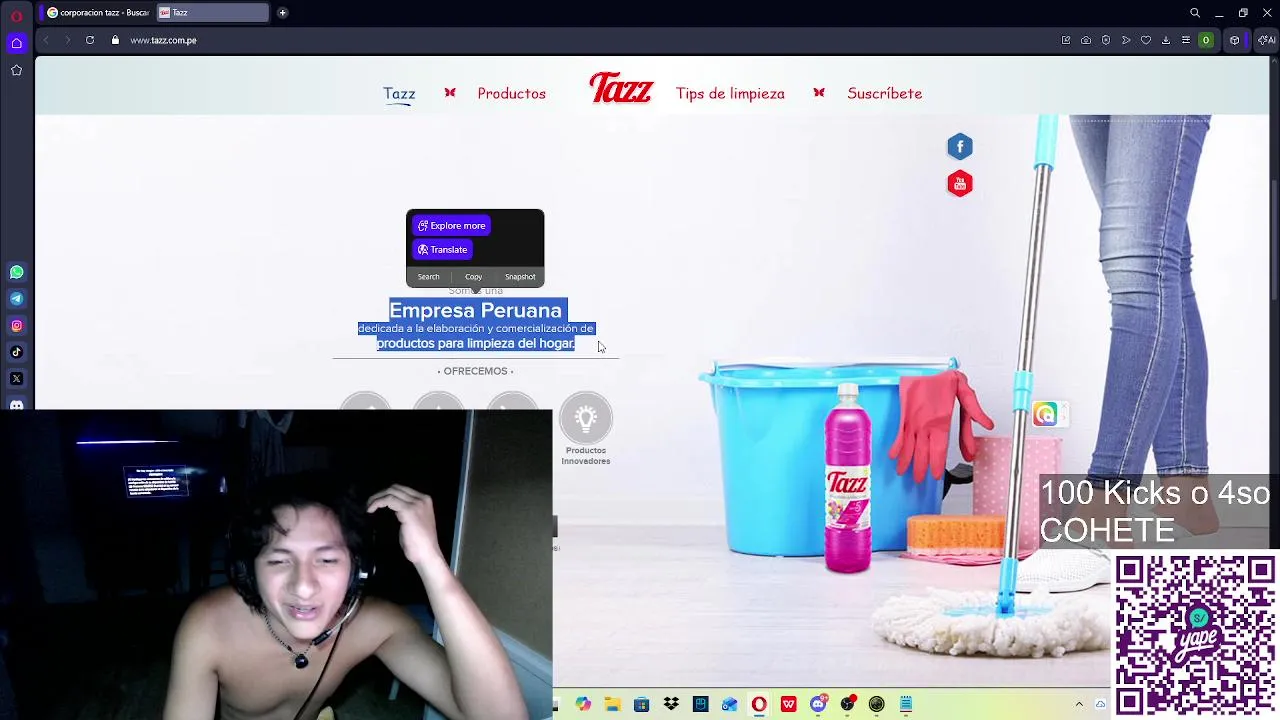Click Copy in selection popup
The width and height of the screenshot is (1280, 720).
click(x=473, y=277)
